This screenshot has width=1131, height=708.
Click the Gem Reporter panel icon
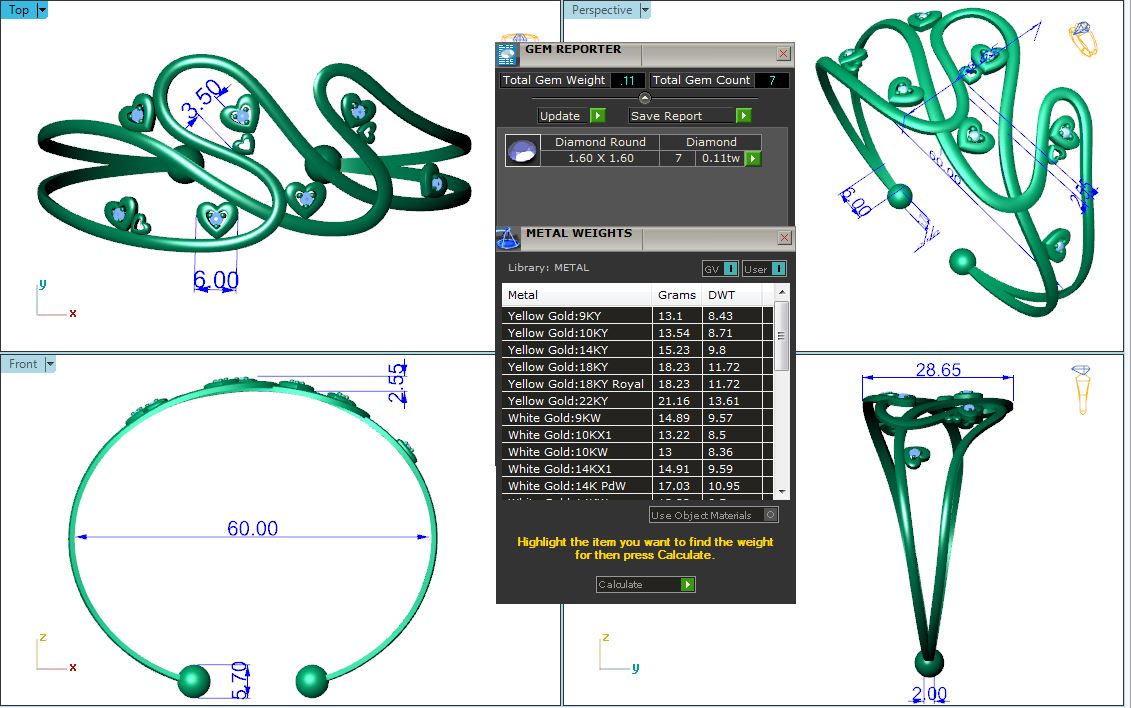[508, 54]
